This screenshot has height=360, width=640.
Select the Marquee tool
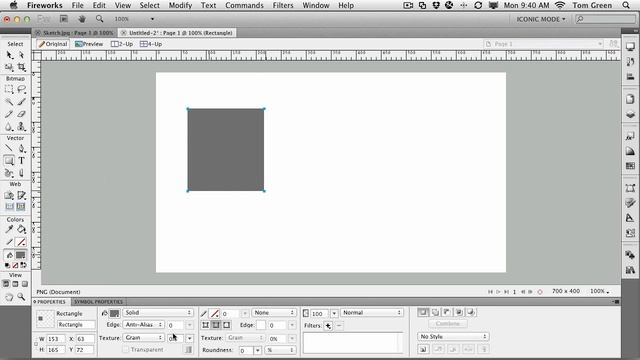[x=9, y=89]
